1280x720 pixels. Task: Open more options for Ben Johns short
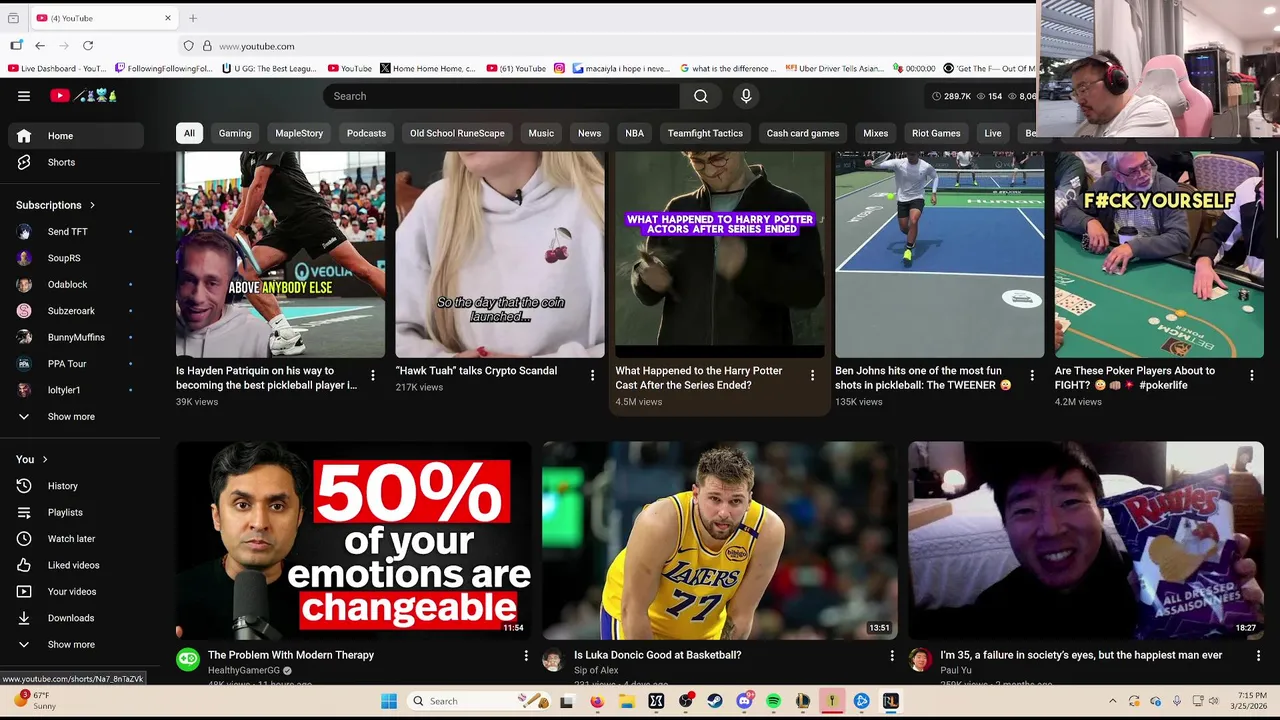click(1032, 376)
